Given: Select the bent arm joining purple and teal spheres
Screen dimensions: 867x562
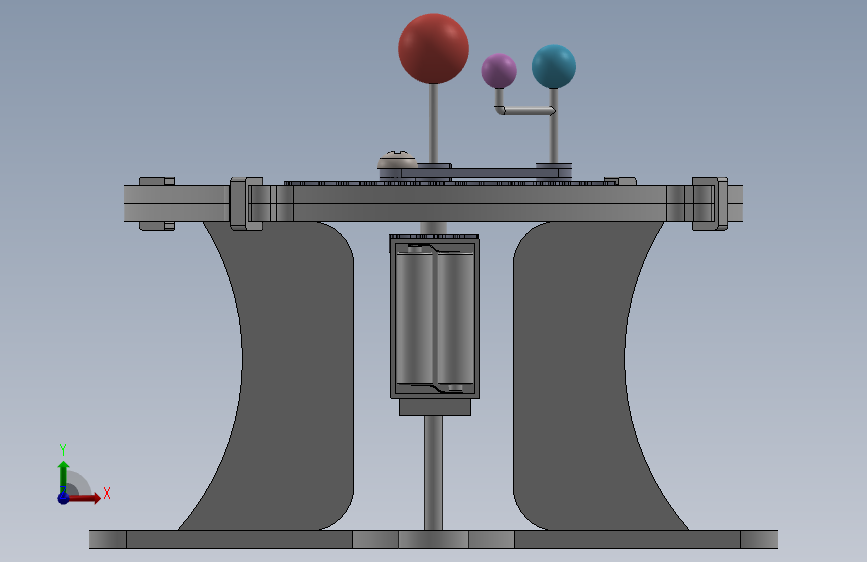Looking at the screenshot, I should tap(525, 110).
